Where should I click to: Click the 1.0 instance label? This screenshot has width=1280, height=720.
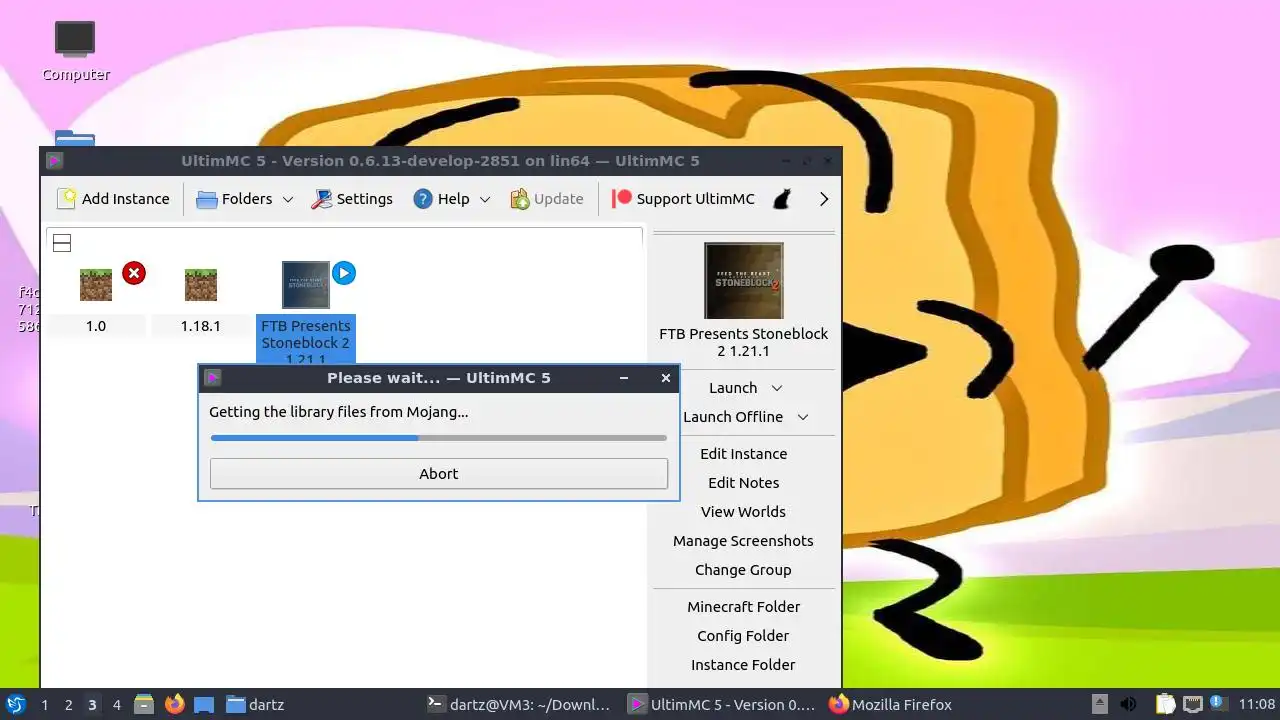[x=96, y=326]
